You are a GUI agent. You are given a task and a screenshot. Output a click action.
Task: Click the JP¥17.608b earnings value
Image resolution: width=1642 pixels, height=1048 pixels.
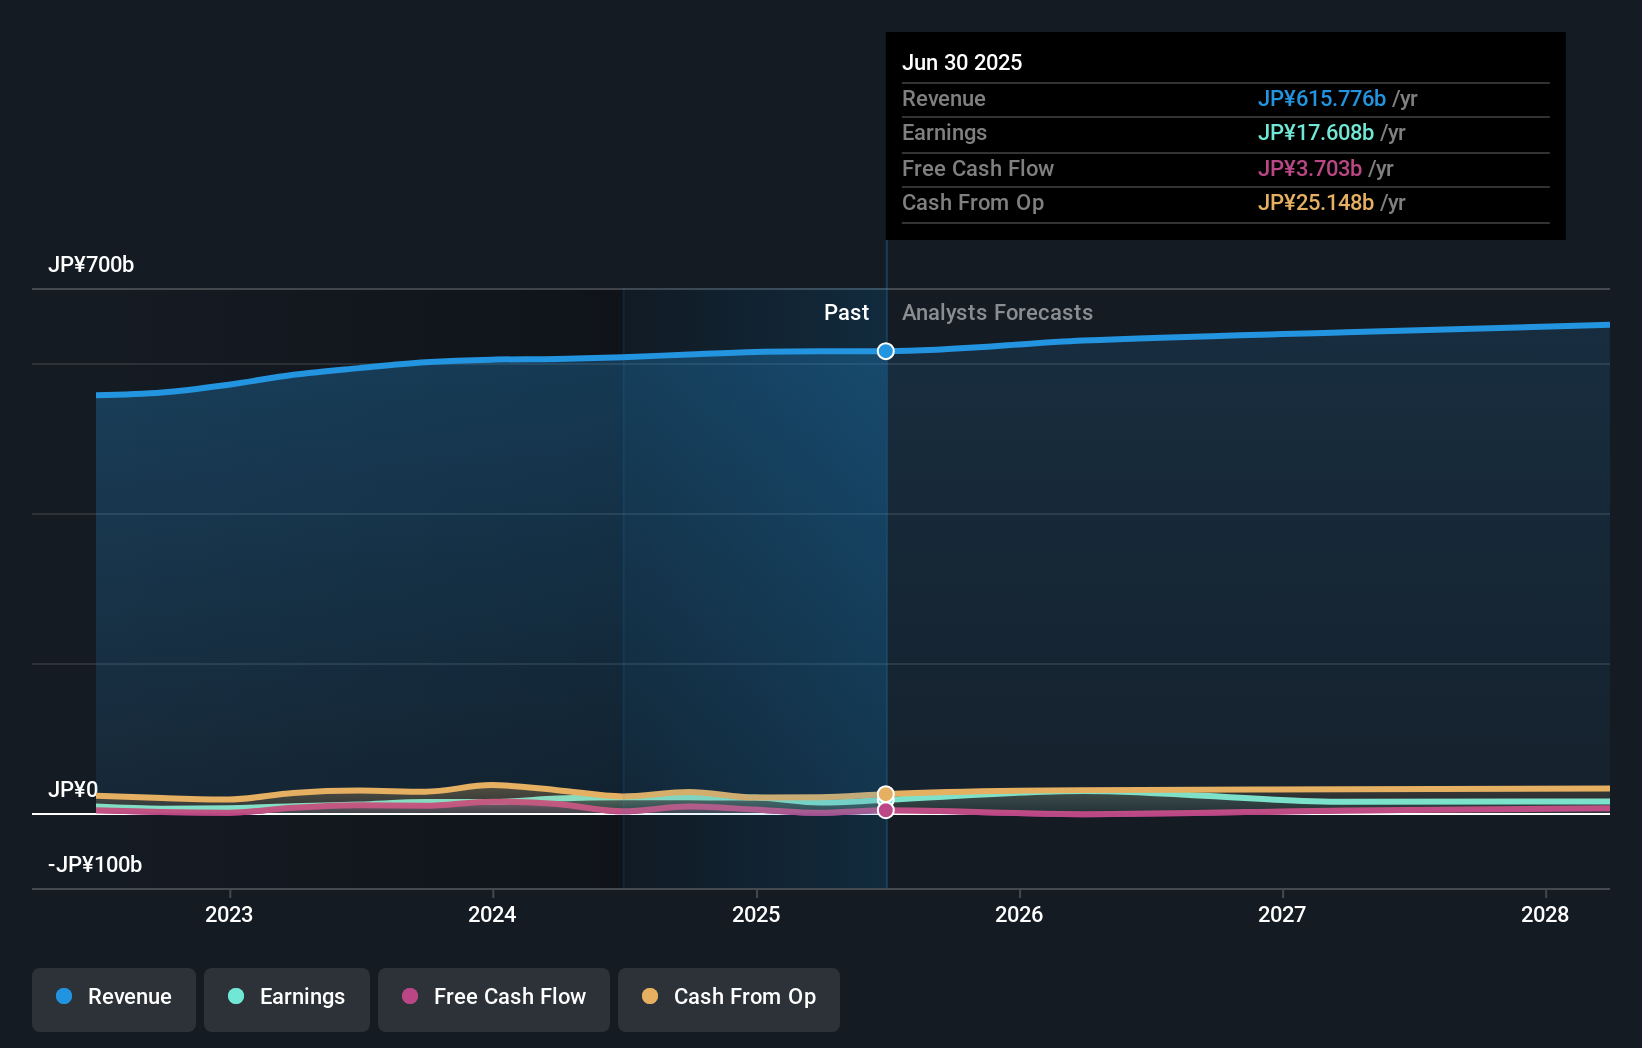(x=1316, y=133)
